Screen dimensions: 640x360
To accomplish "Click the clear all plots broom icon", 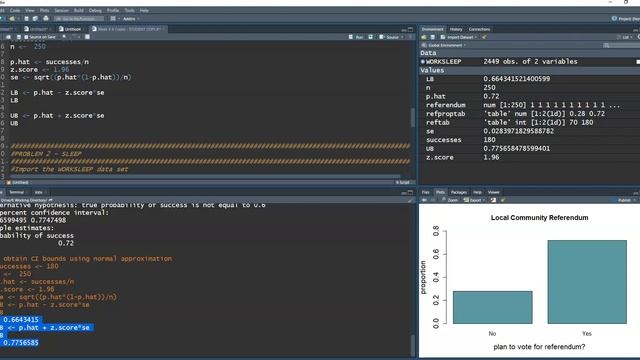I will pos(503,200).
